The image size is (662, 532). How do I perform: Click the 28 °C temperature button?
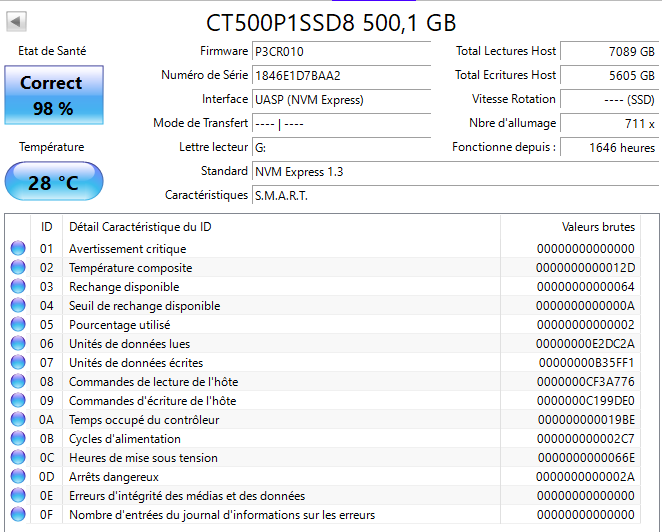[54, 182]
